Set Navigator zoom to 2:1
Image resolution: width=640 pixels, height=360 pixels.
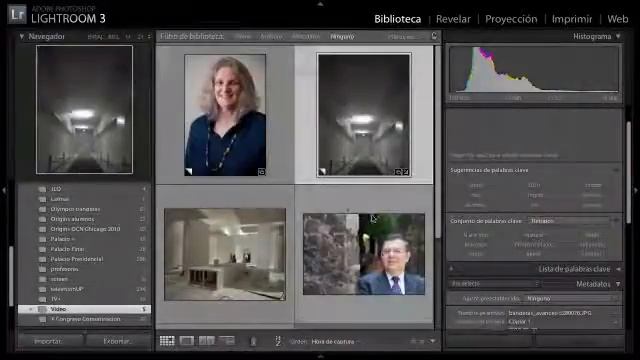point(140,37)
